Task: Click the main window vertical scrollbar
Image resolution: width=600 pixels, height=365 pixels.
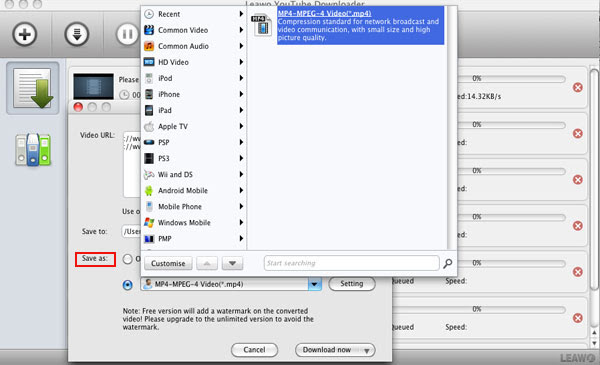Action: click(594, 180)
